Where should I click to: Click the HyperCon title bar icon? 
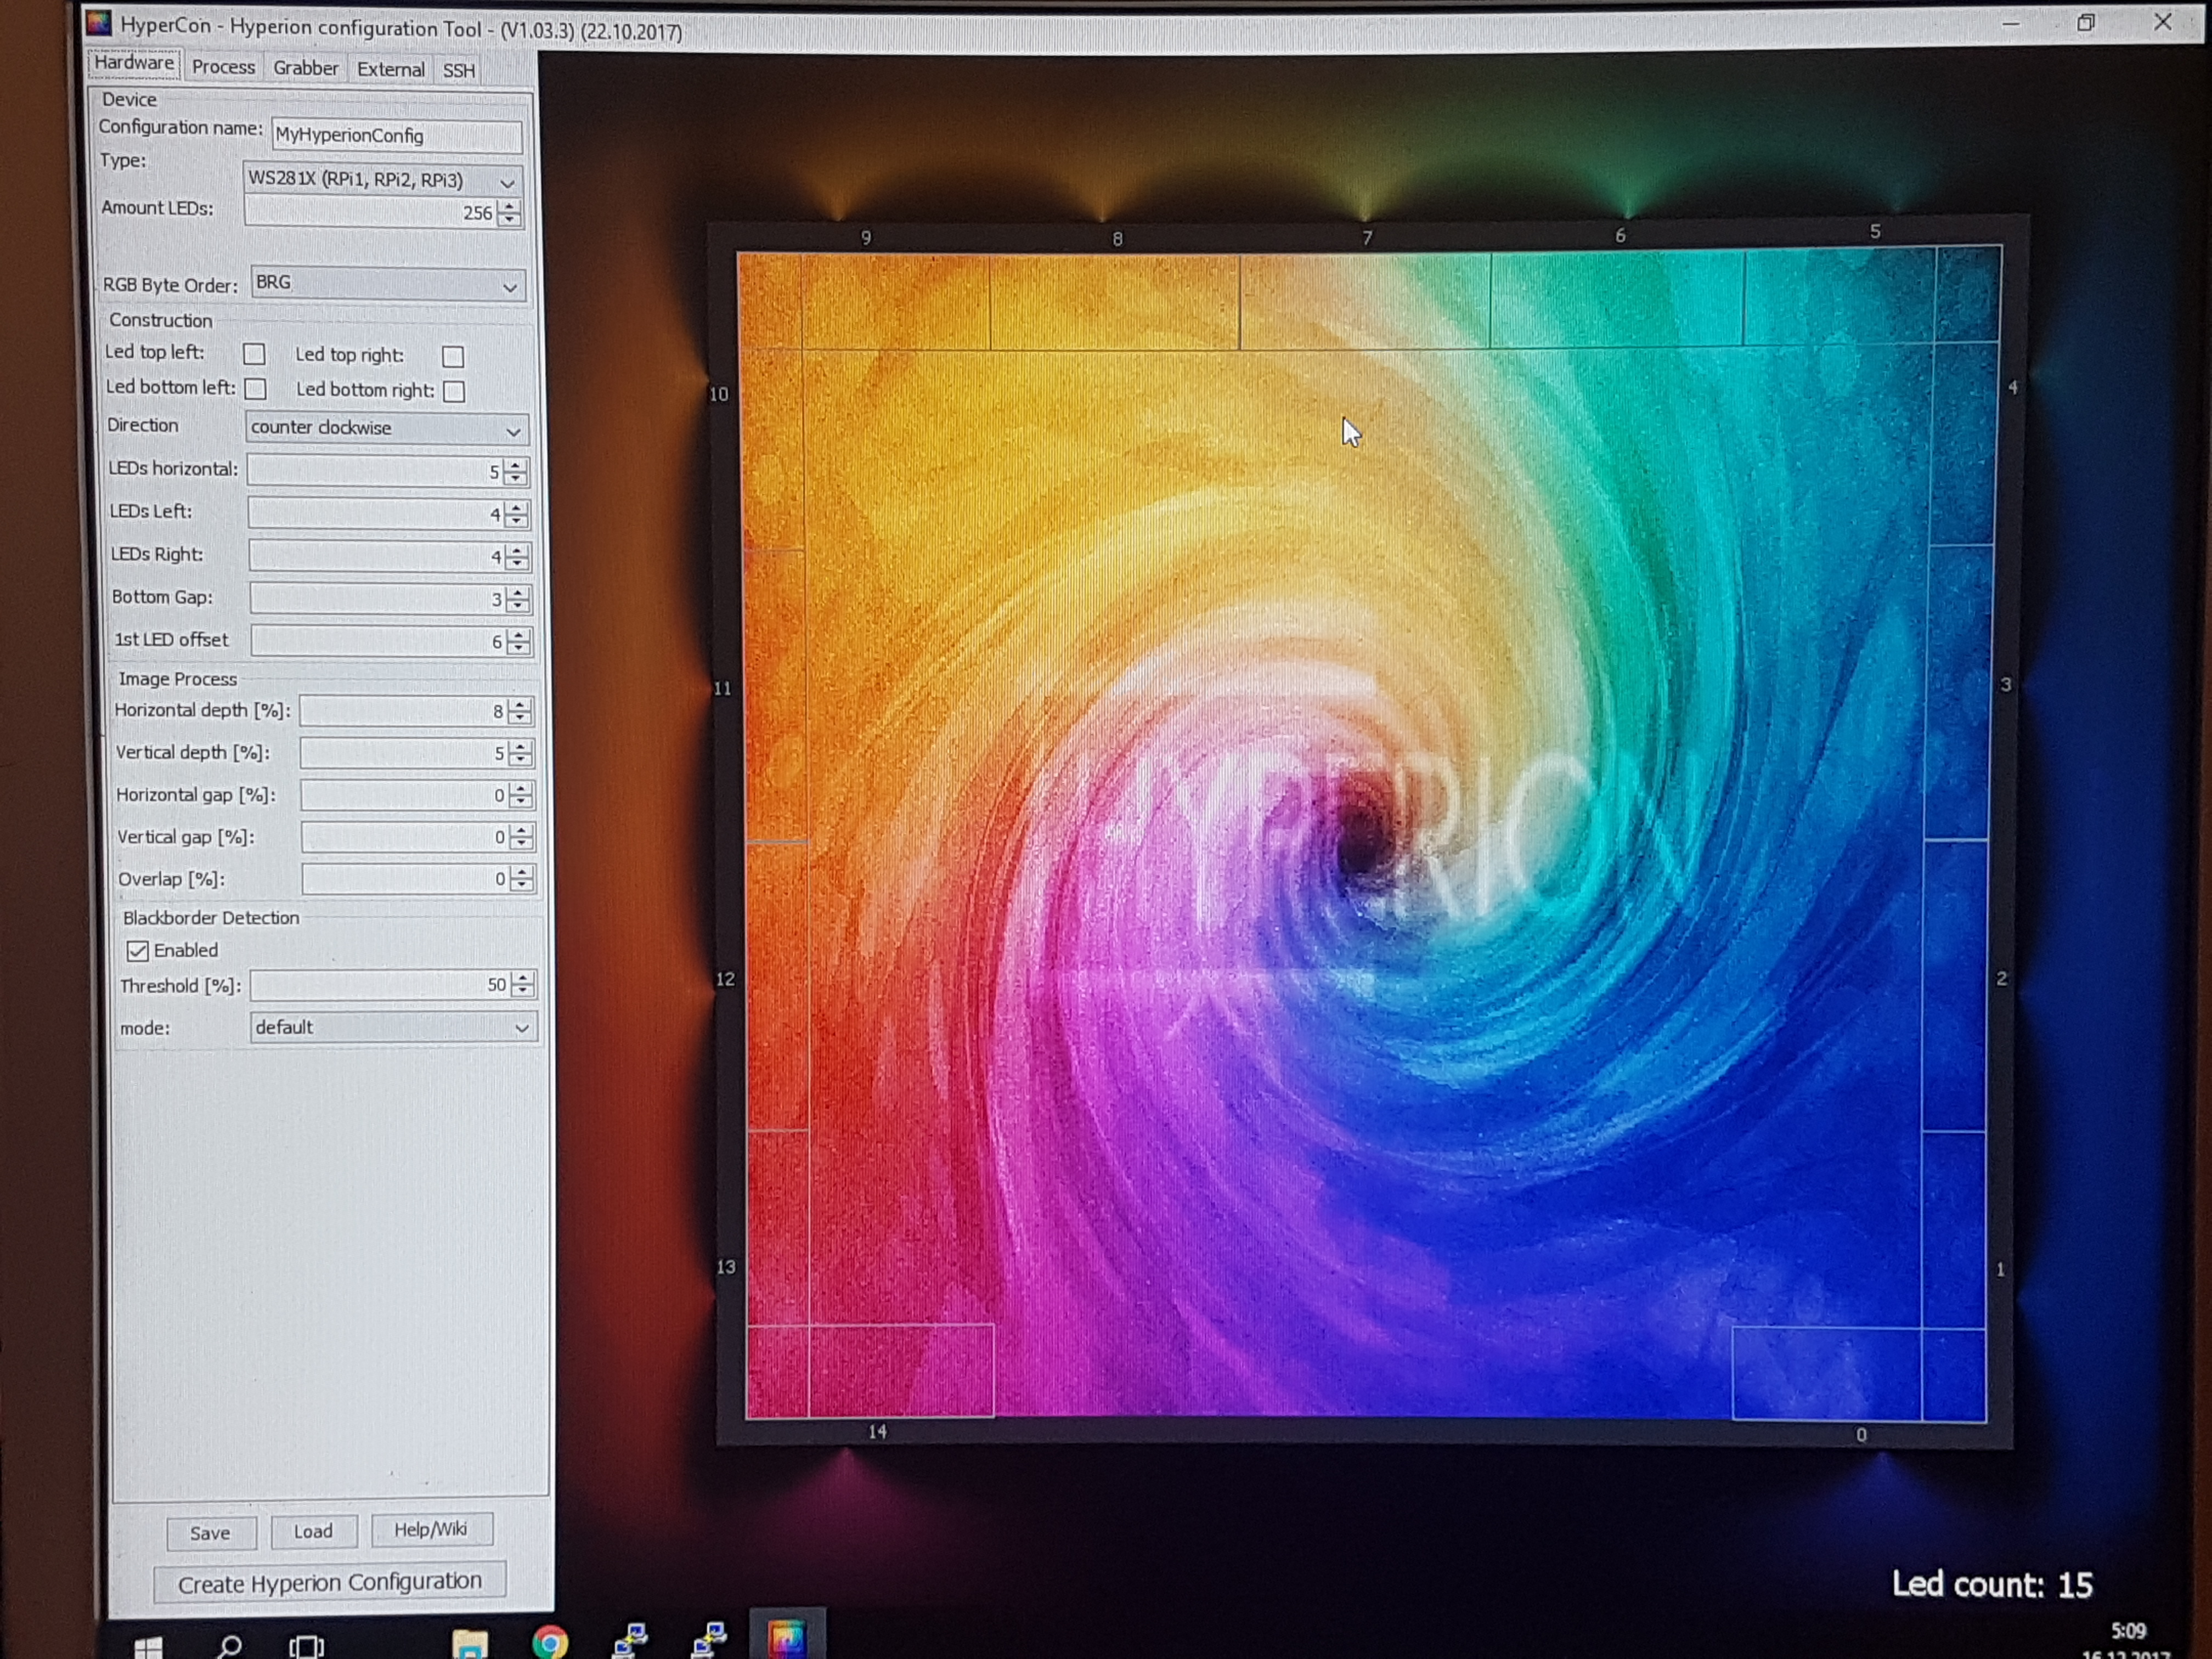pyautogui.click(x=98, y=24)
